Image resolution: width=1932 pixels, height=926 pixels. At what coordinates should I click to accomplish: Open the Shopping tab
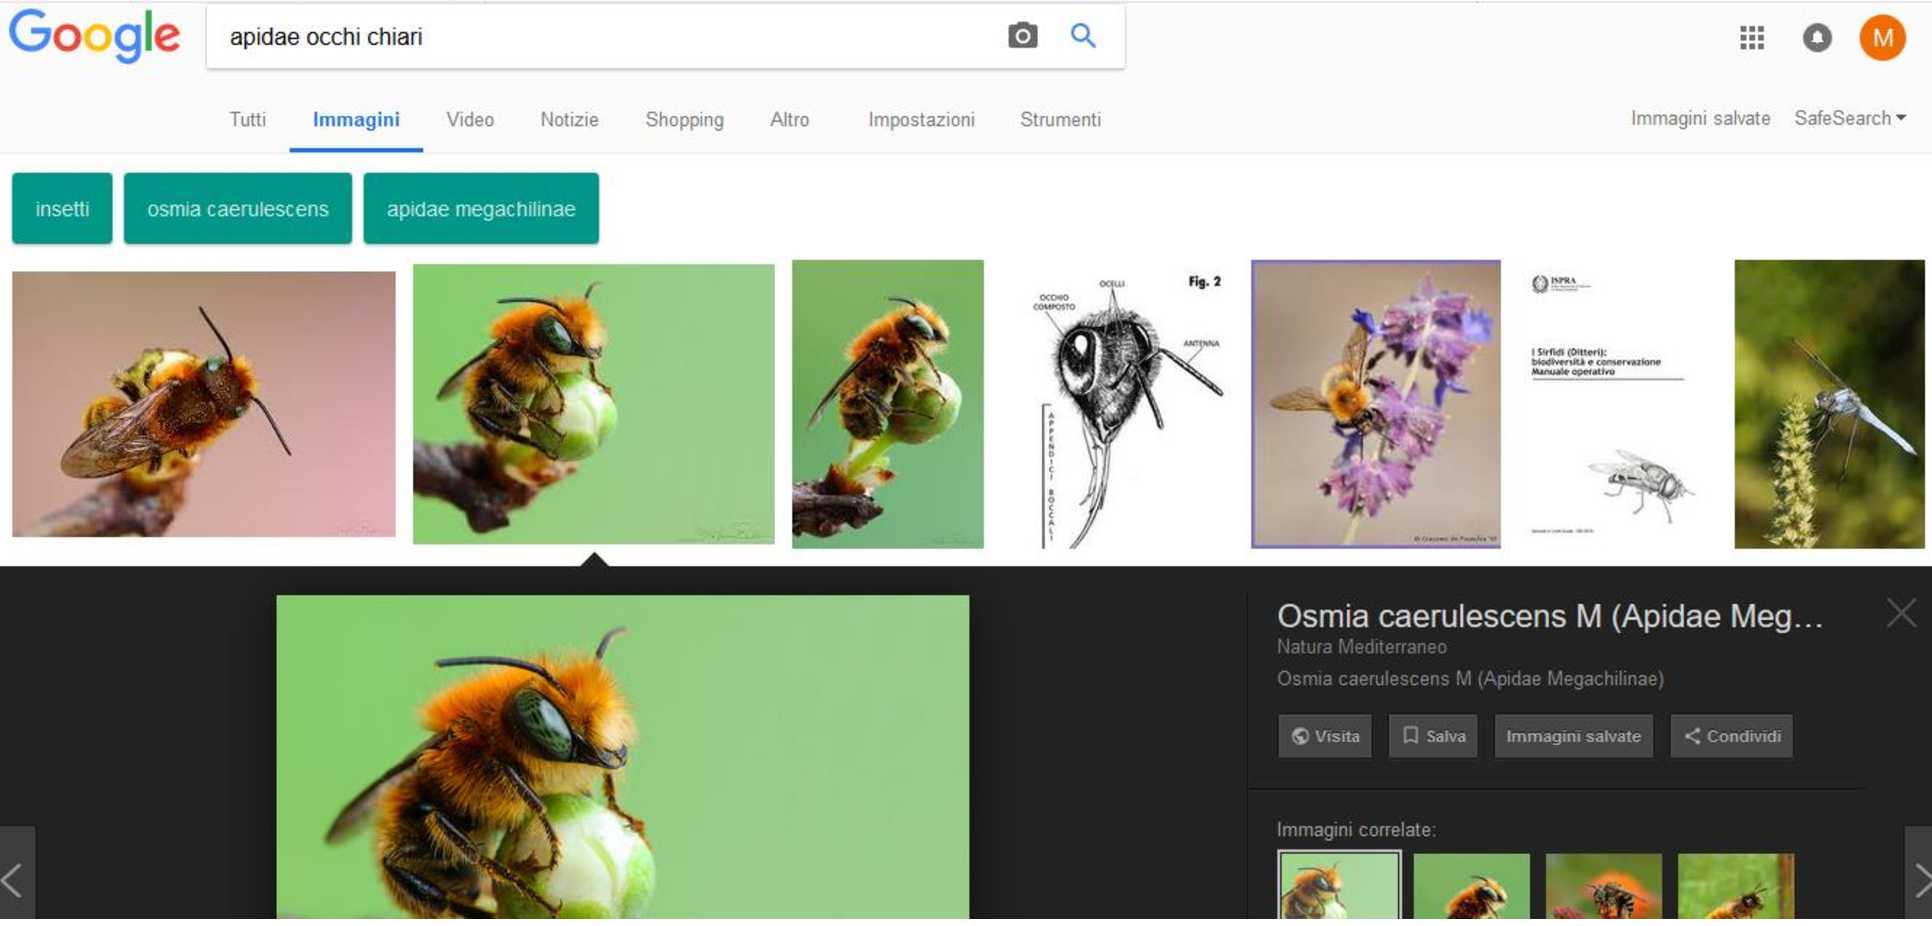tap(684, 119)
